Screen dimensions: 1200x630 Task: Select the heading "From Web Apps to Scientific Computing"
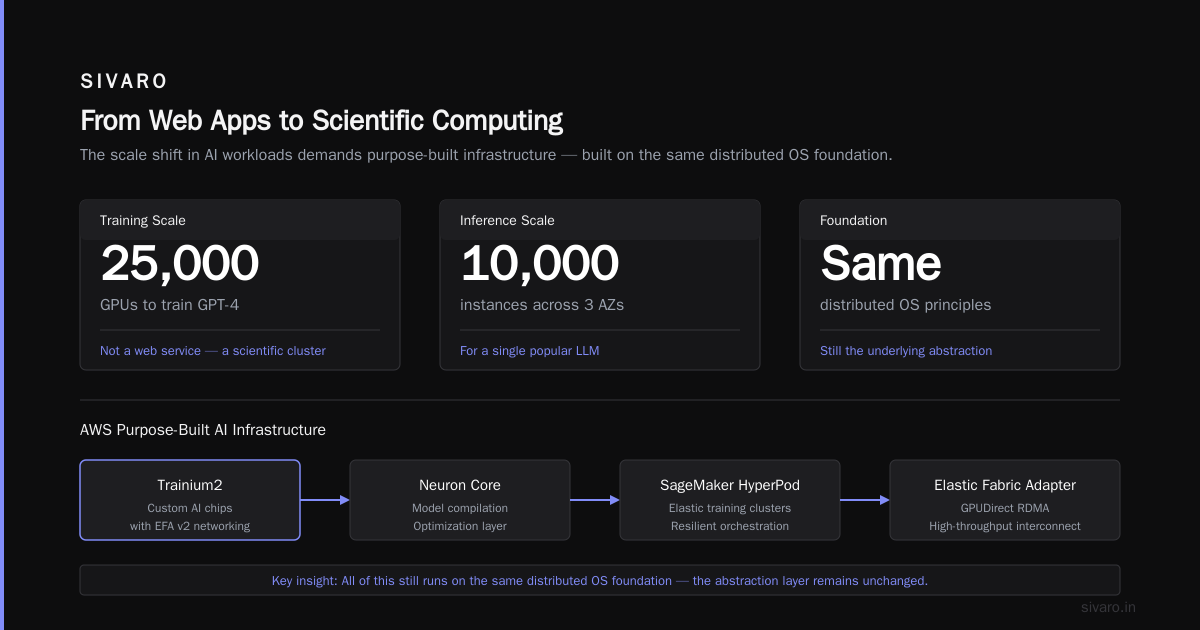click(321, 121)
